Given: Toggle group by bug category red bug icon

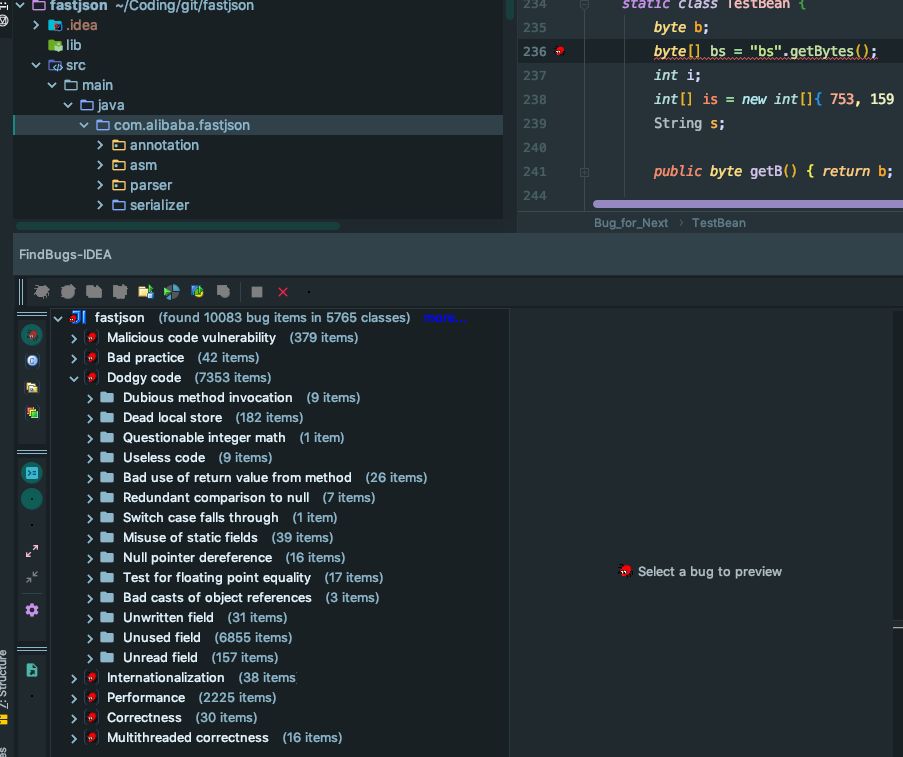Looking at the screenshot, I should pyautogui.click(x=32, y=335).
